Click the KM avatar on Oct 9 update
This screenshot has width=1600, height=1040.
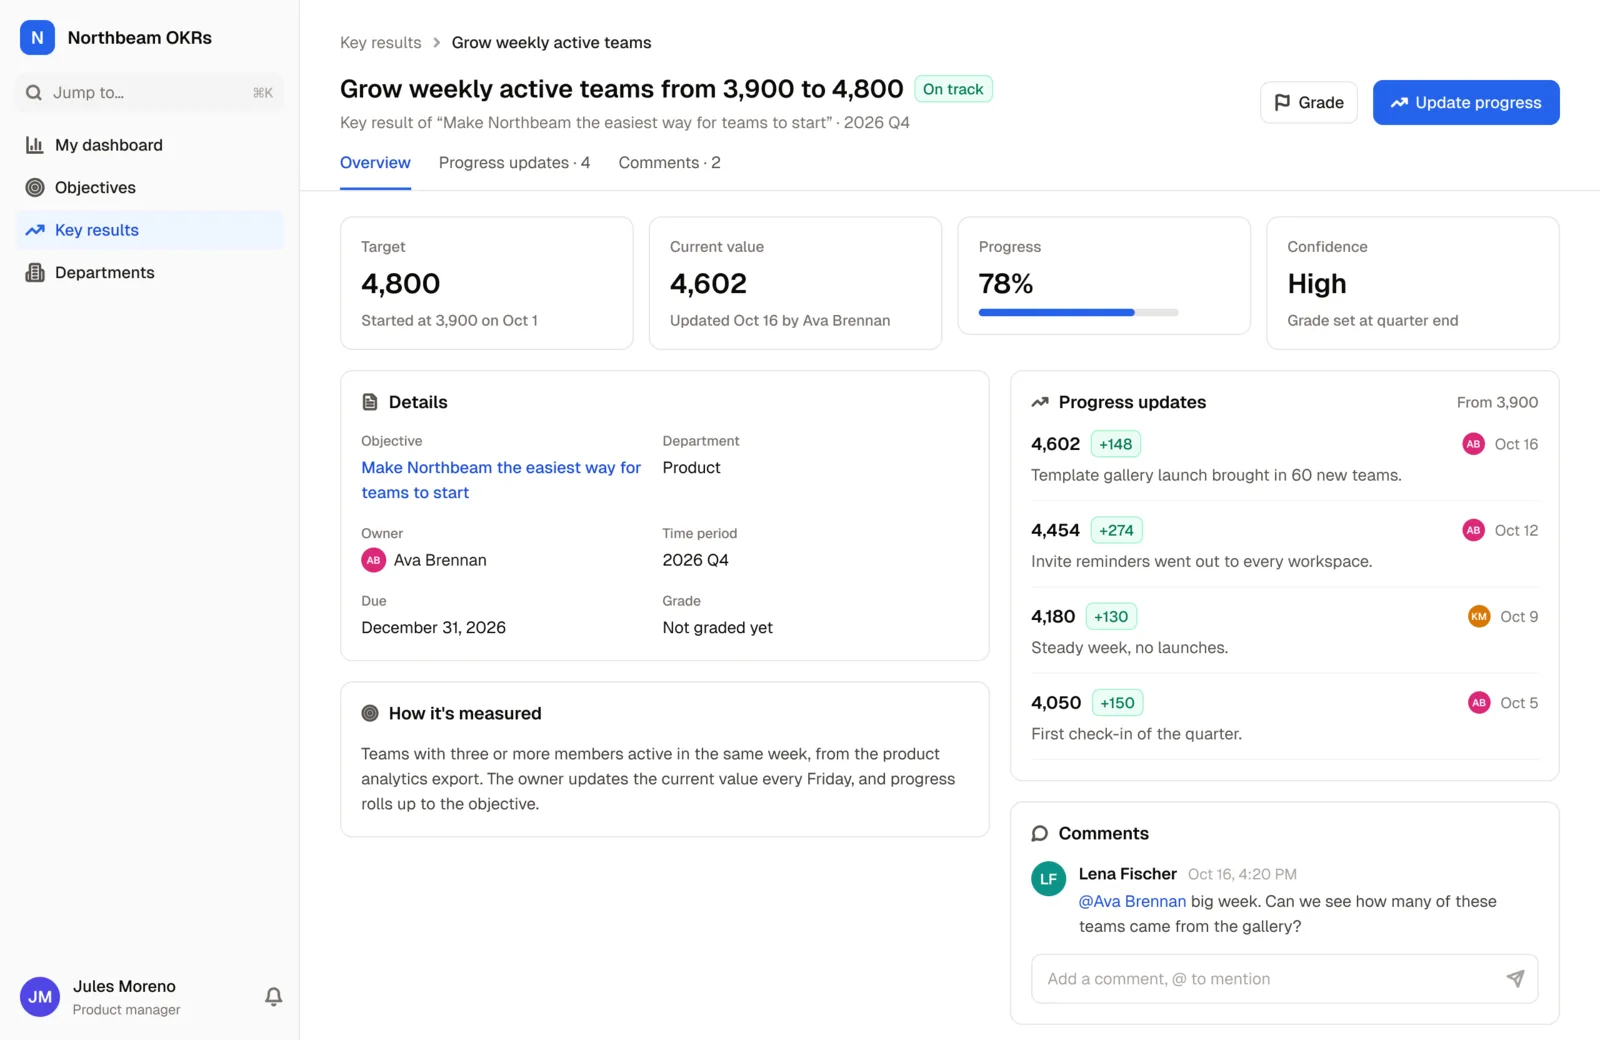[1479, 617]
